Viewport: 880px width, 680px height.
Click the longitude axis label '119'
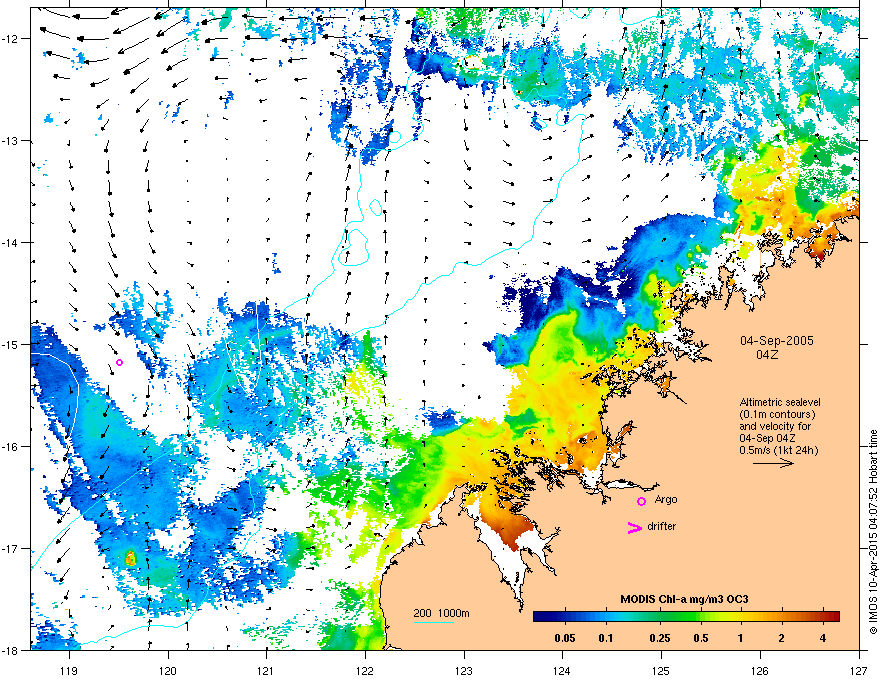pos(70,670)
